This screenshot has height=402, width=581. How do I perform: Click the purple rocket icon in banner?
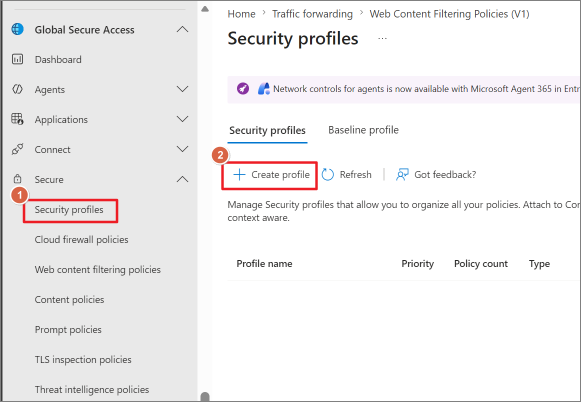[x=243, y=89]
